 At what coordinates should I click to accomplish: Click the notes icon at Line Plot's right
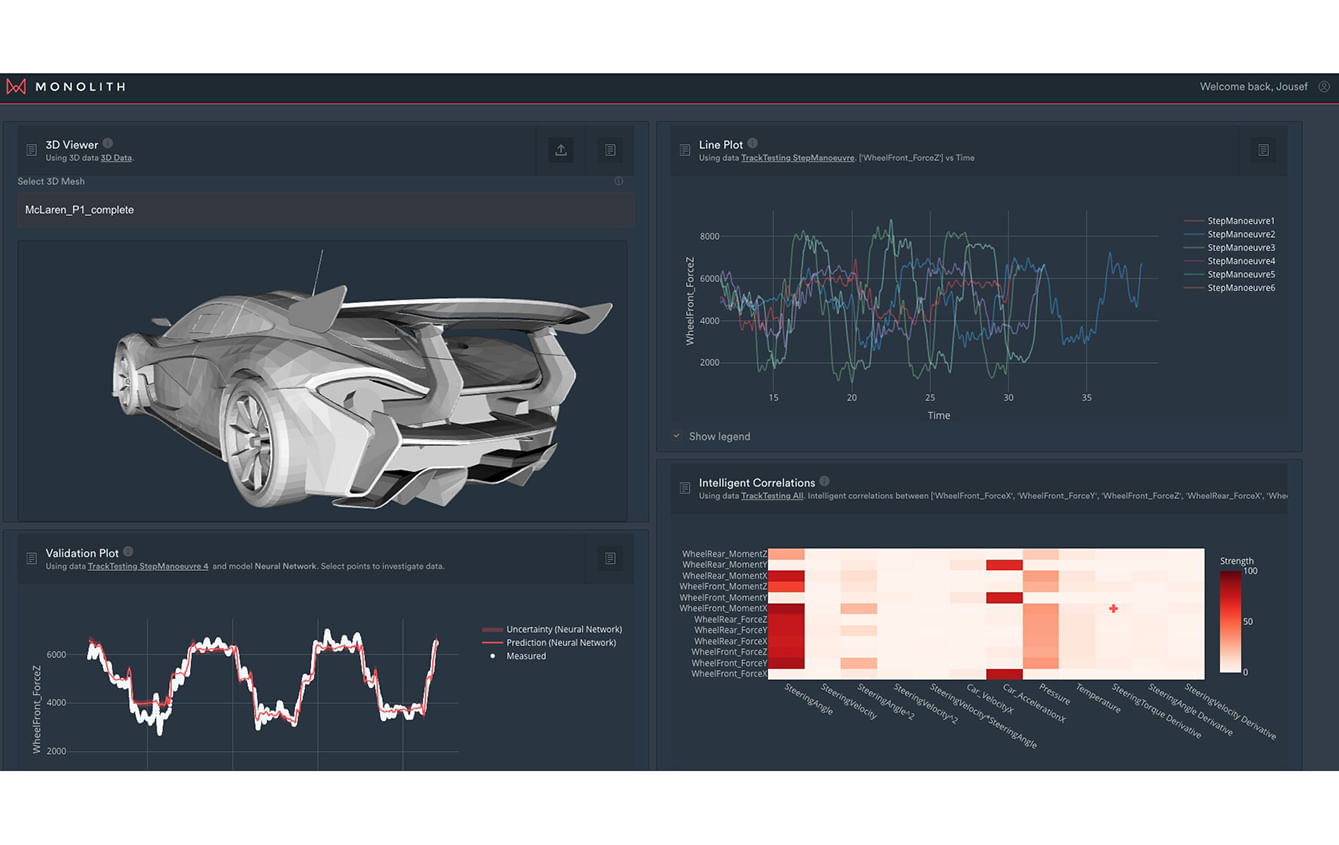(x=1263, y=150)
